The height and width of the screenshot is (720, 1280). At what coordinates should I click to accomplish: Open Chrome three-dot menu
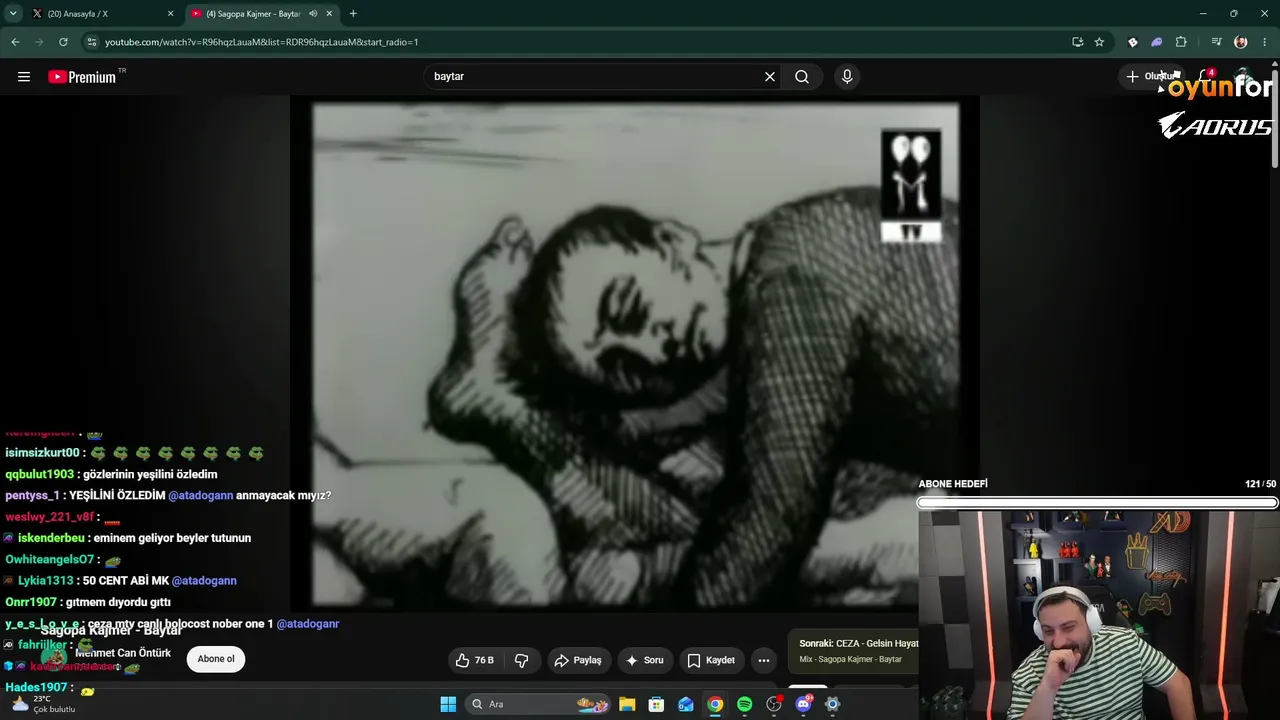click(x=1265, y=42)
